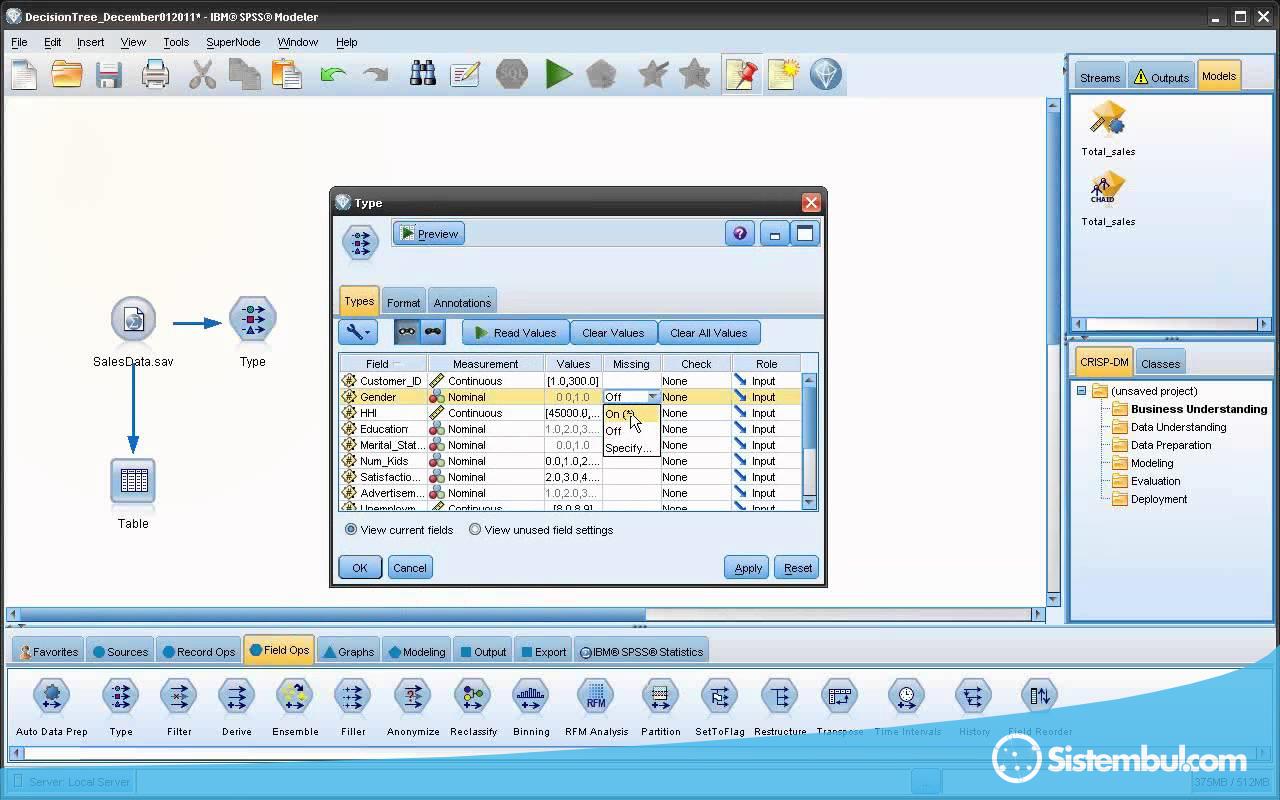This screenshot has height=800, width=1280.
Task: Pick the RFM Analysis palette node
Action: point(596,696)
